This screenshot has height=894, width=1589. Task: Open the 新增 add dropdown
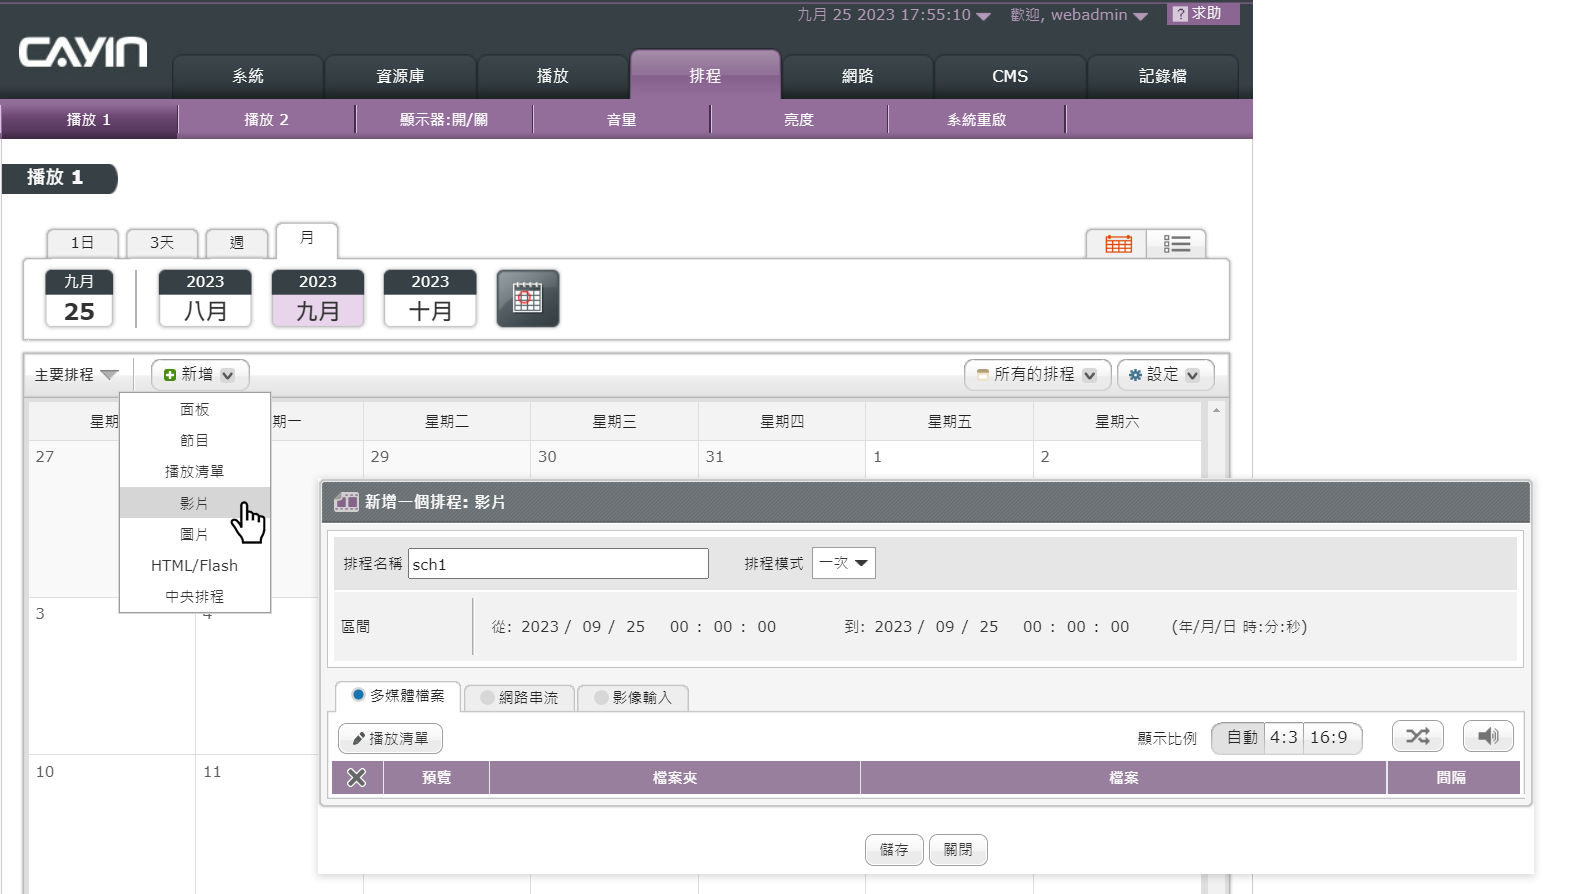point(200,375)
